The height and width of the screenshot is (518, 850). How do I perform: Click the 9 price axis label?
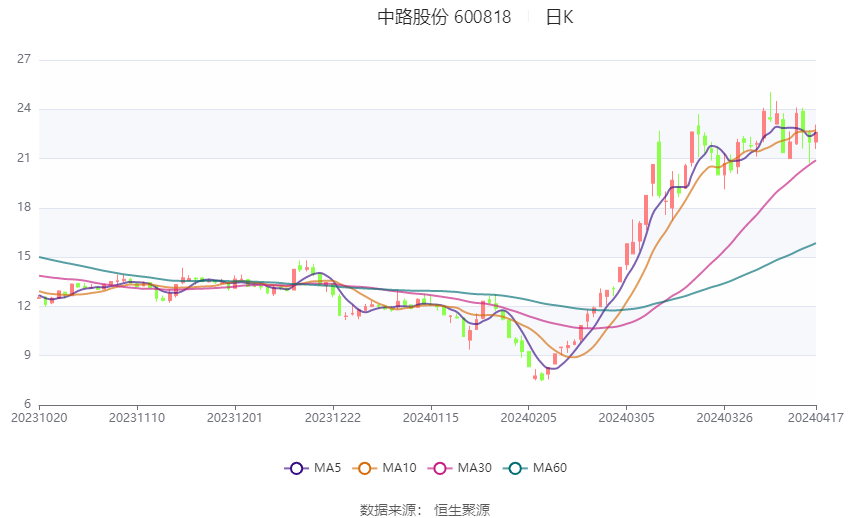point(28,355)
